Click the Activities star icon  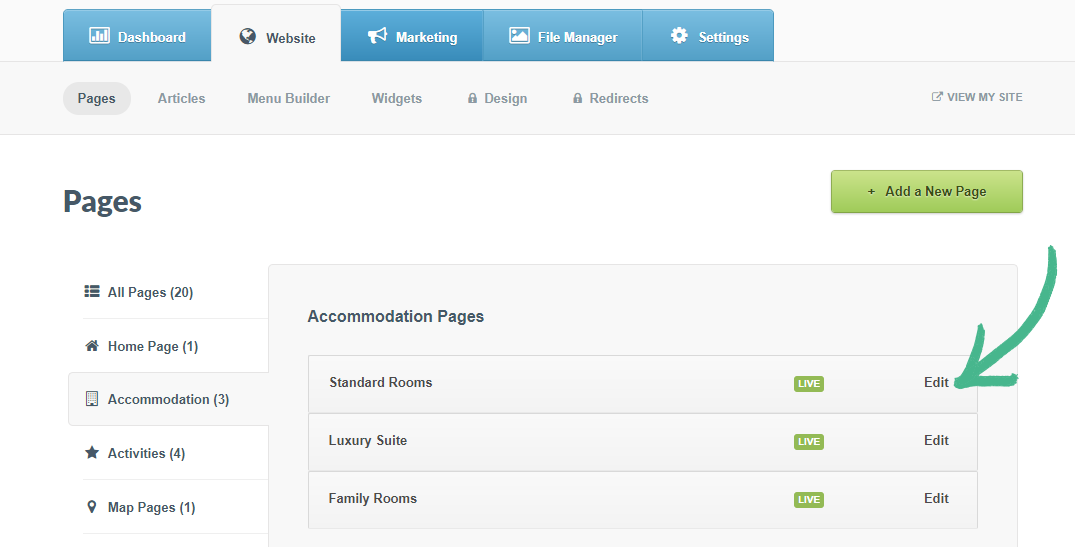(92, 453)
